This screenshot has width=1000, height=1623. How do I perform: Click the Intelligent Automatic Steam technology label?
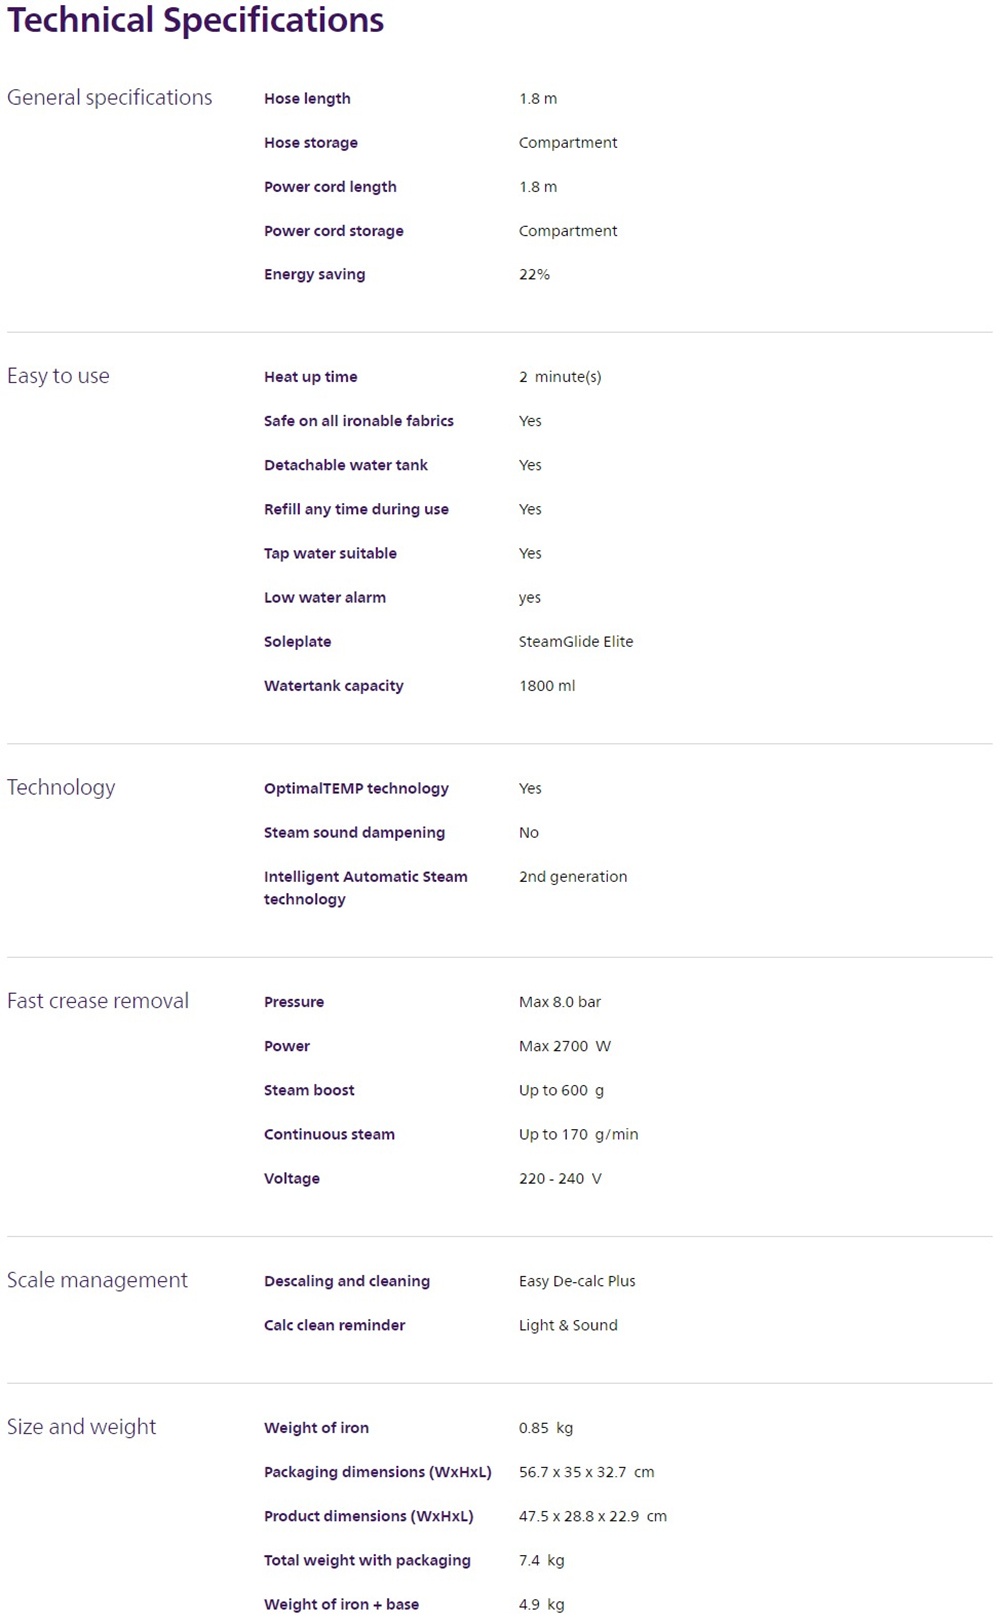365,888
